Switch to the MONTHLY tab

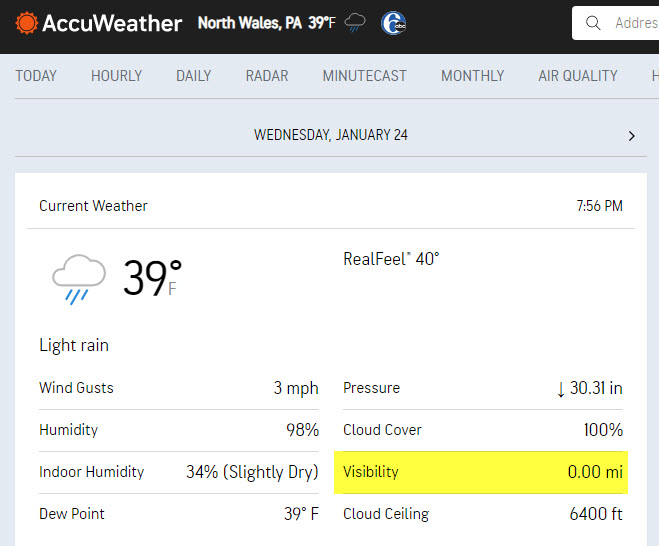472,76
